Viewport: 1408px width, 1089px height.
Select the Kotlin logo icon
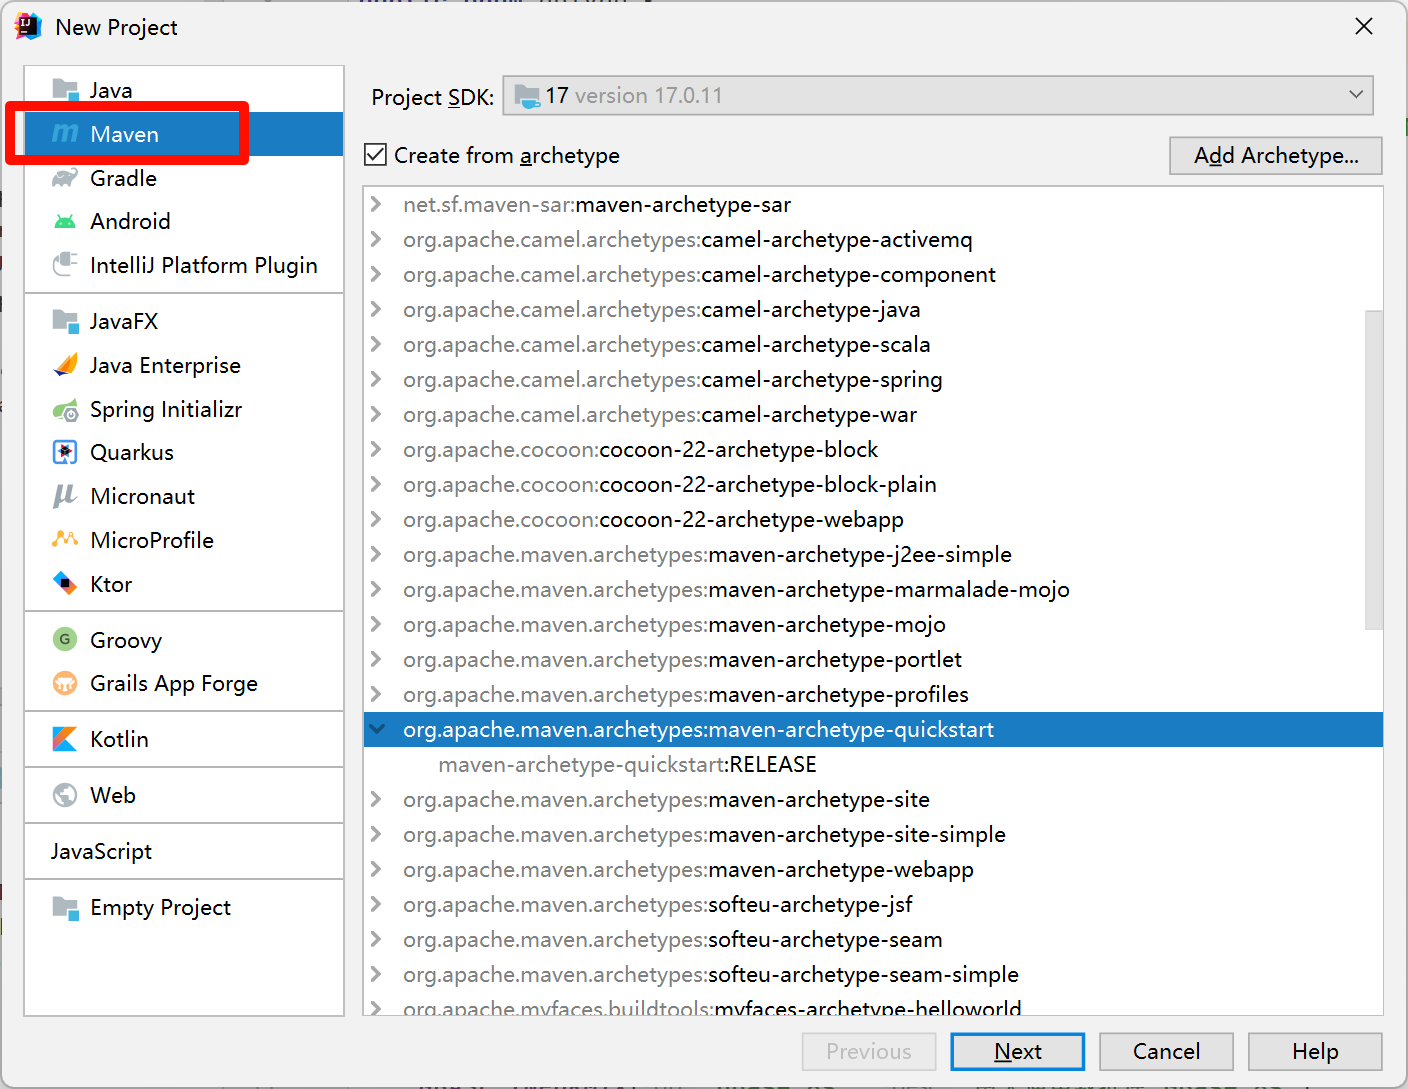(65, 739)
